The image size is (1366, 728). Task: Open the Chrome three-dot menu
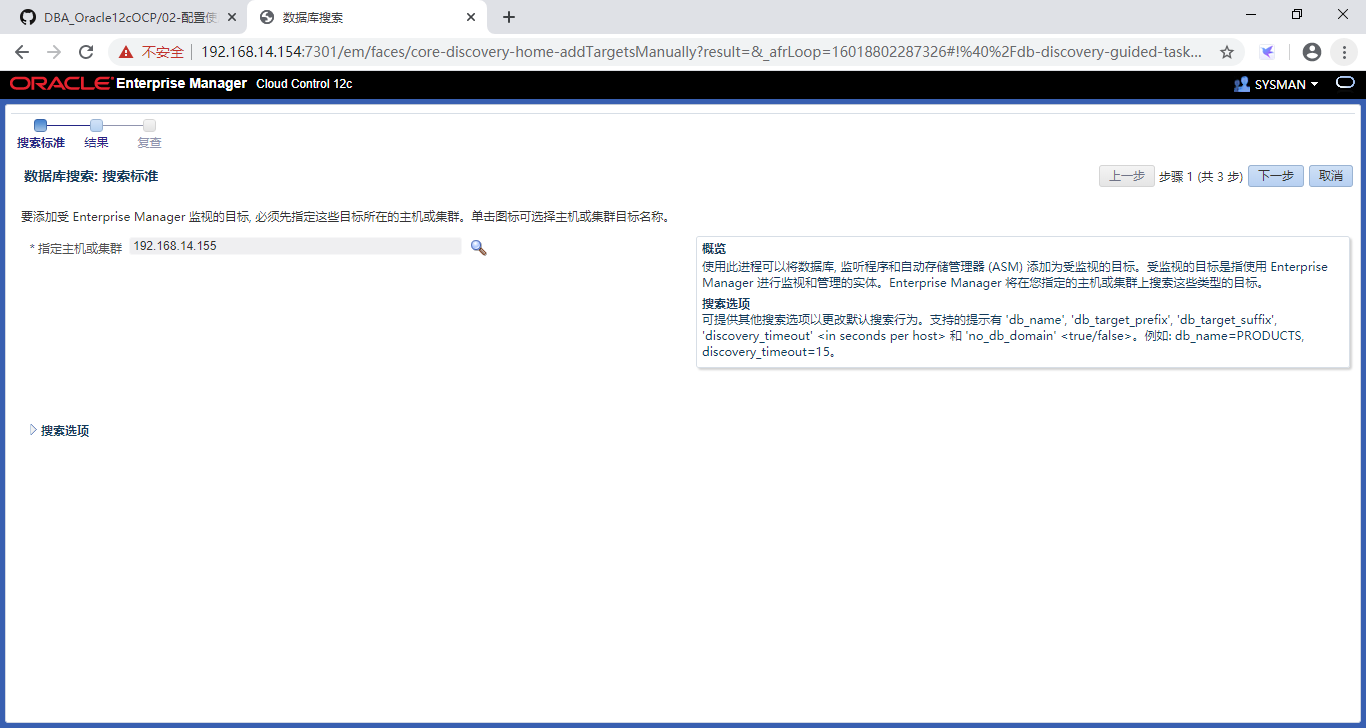point(1344,52)
